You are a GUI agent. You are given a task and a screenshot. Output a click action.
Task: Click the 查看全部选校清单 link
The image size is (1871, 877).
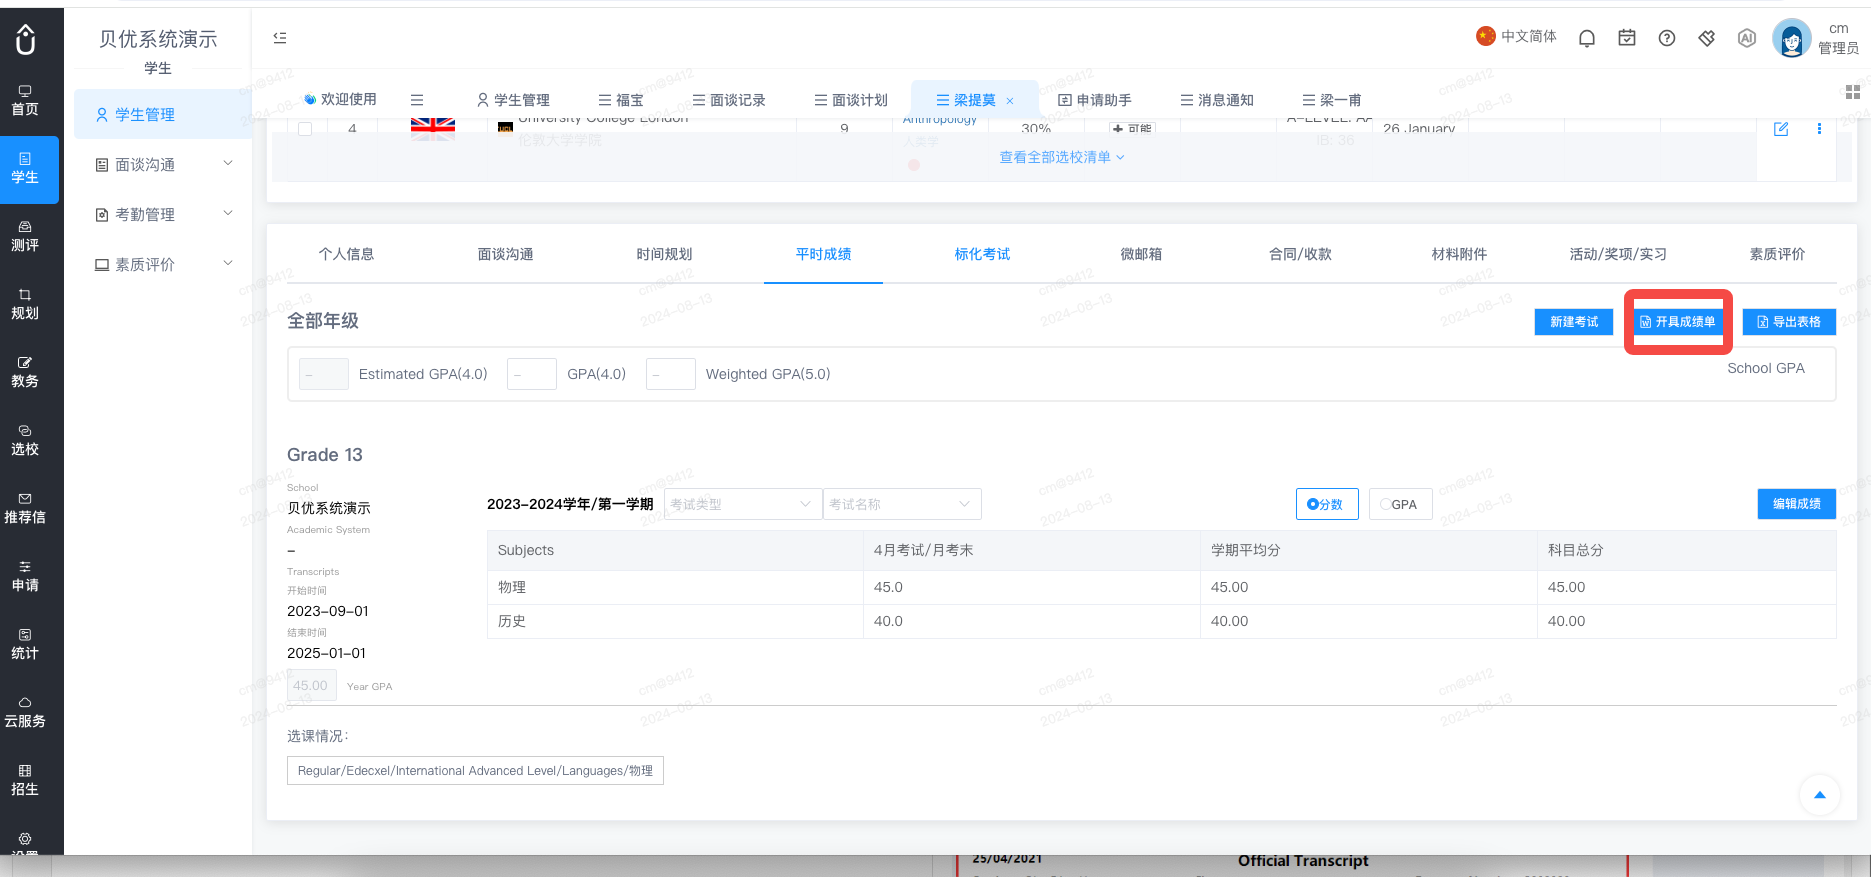click(x=1062, y=157)
